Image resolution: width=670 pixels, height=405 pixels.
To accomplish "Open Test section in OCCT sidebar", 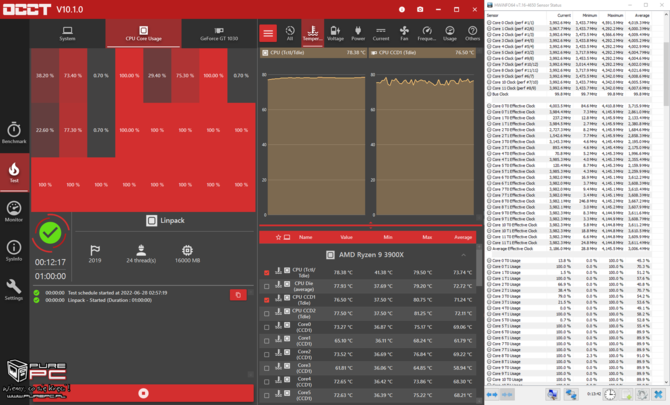I will click(x=14, y=172).
